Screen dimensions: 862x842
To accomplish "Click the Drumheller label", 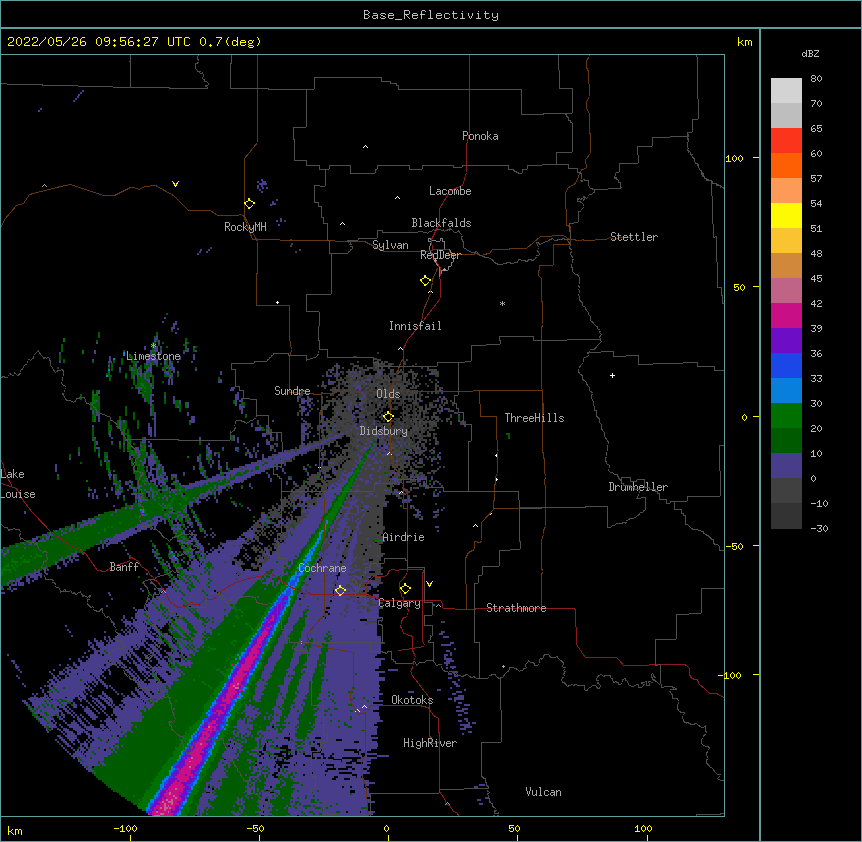I will (638, 487).
